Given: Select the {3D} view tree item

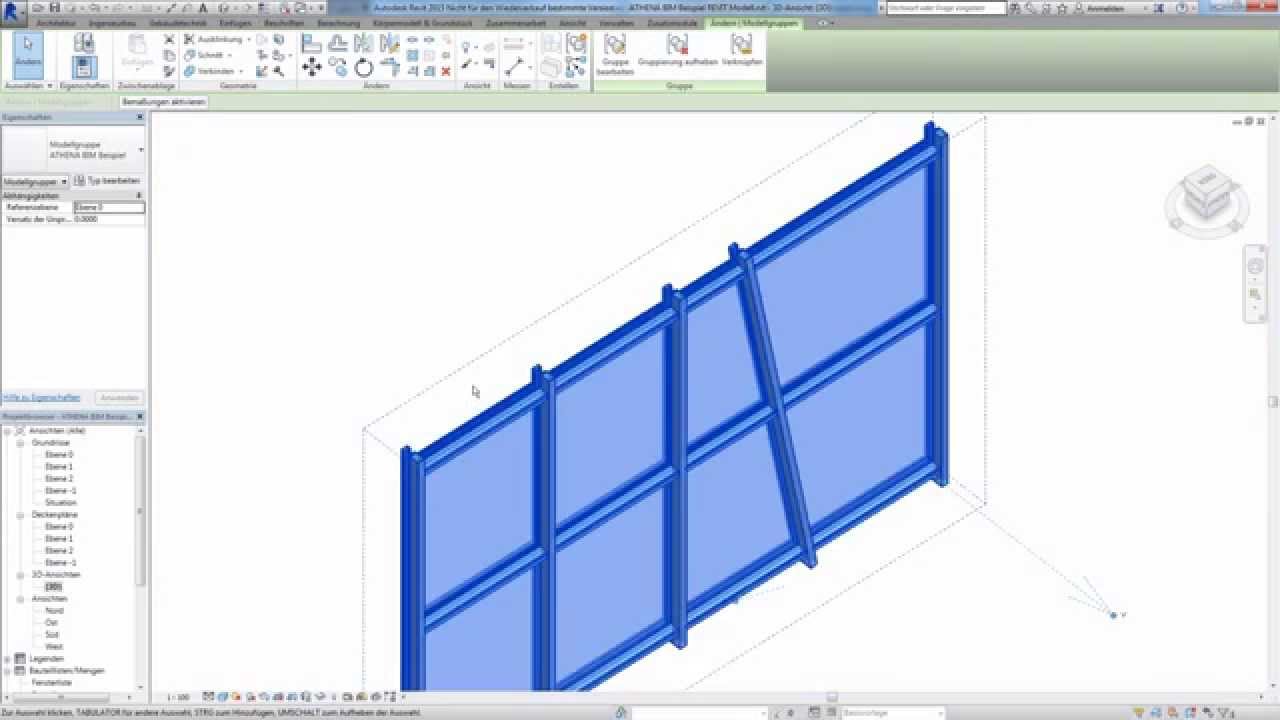Looking at the screenshot, I should click(53, 586).
